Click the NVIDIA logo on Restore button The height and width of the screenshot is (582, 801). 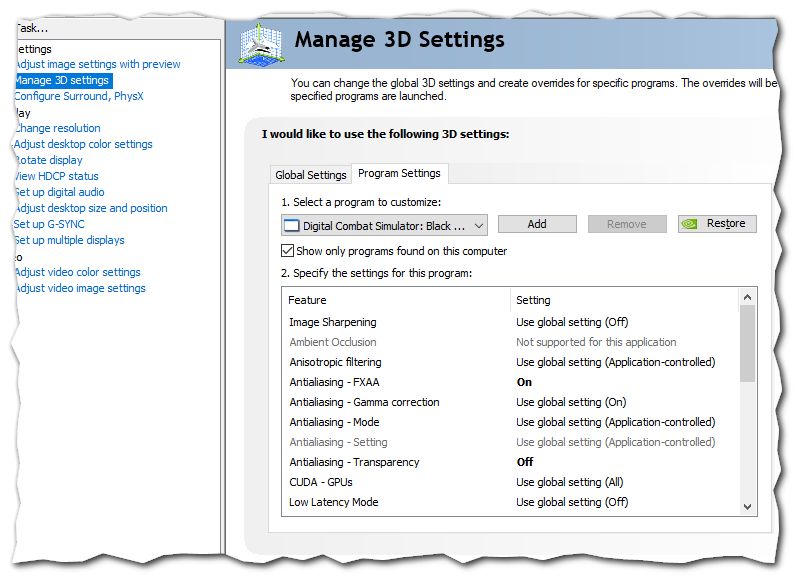pyautogui.click(x=689, y=224)
